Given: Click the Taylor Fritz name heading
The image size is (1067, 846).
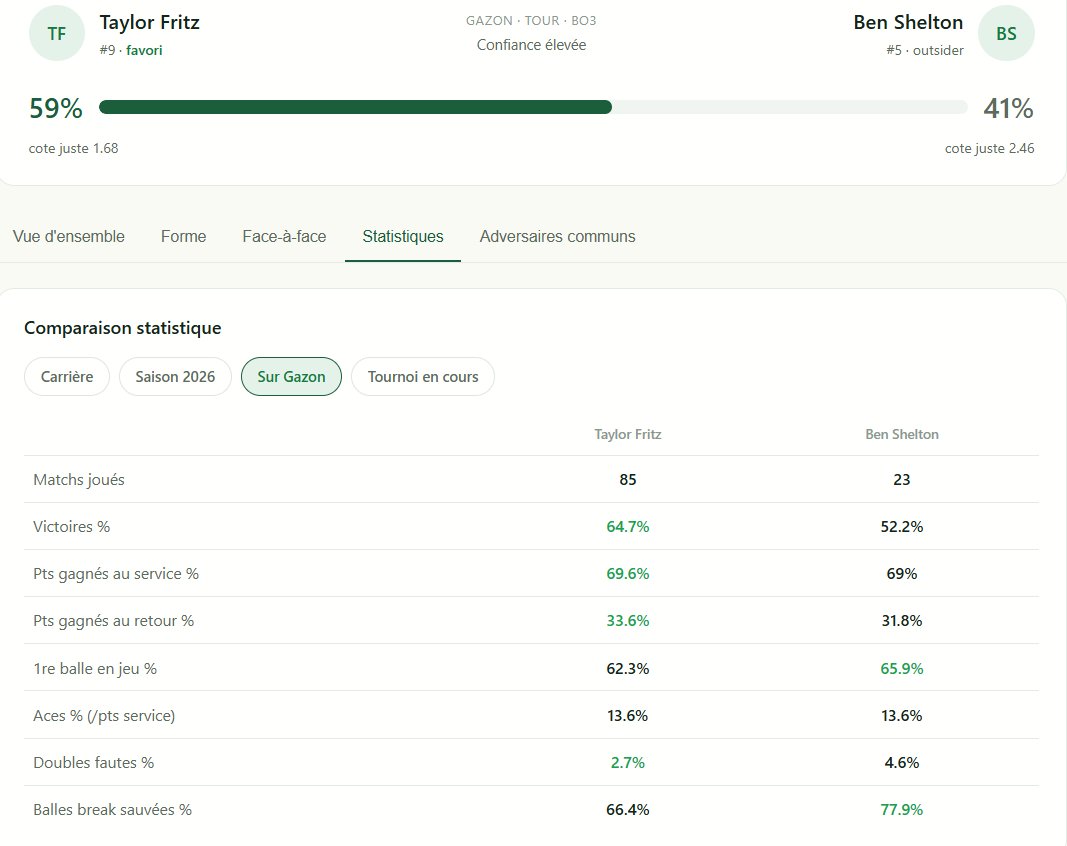Looking at the screenshot, I should click(150, 22).
